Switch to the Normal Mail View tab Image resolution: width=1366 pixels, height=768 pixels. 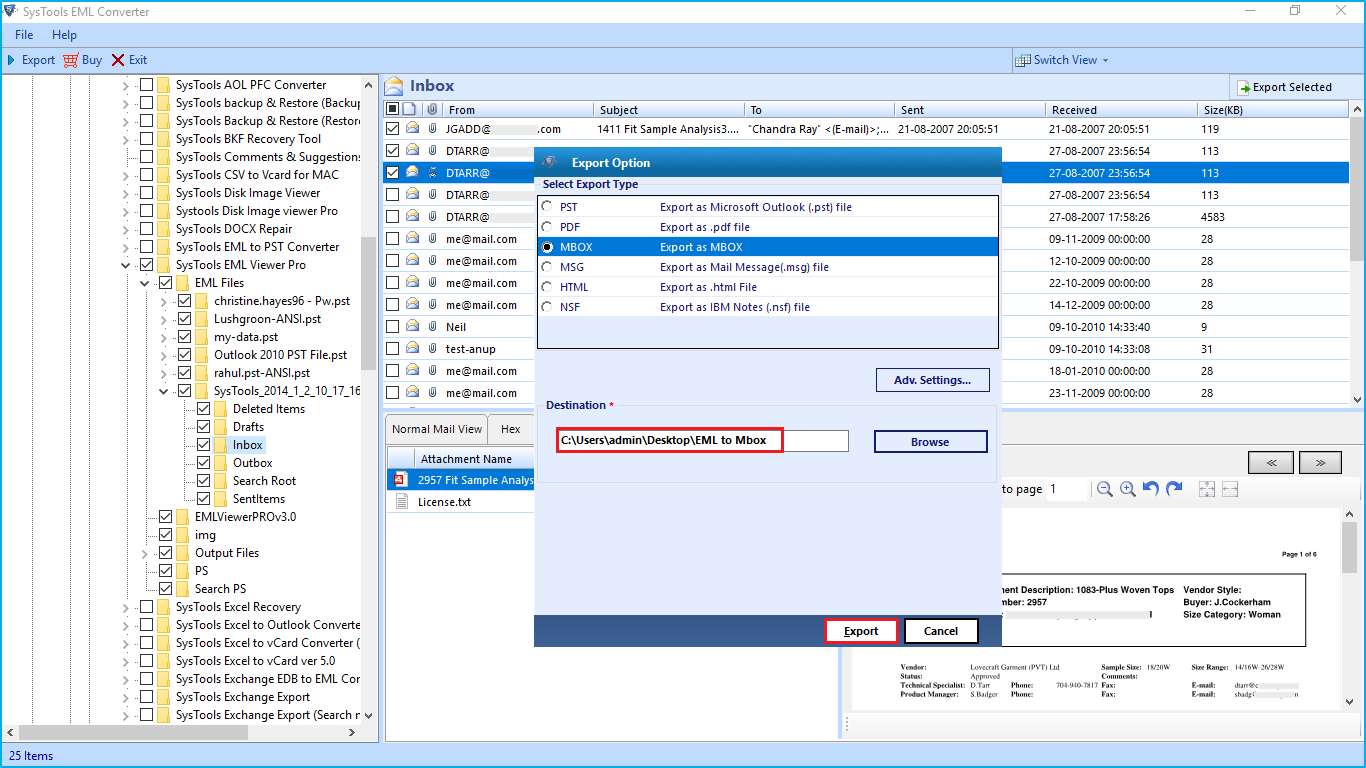pos(437,429)
